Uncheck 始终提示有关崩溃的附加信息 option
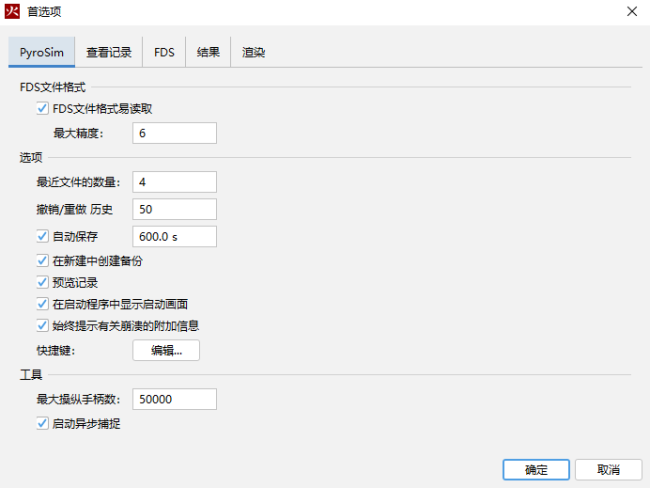This screenshot has width=650, height=488. click(42, 326)
